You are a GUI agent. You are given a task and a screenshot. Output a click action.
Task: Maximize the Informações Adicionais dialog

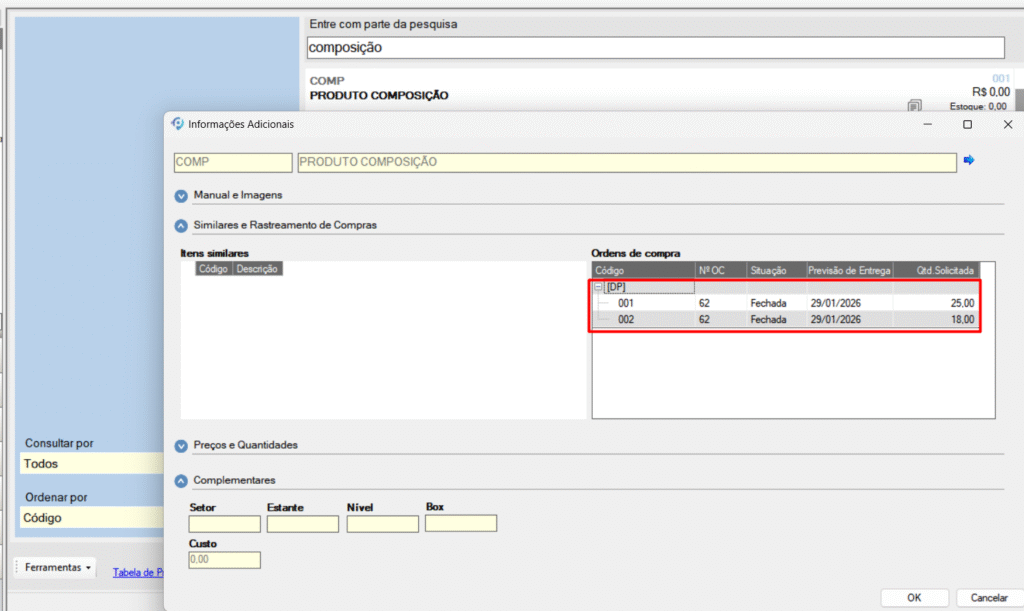[967, 124]
